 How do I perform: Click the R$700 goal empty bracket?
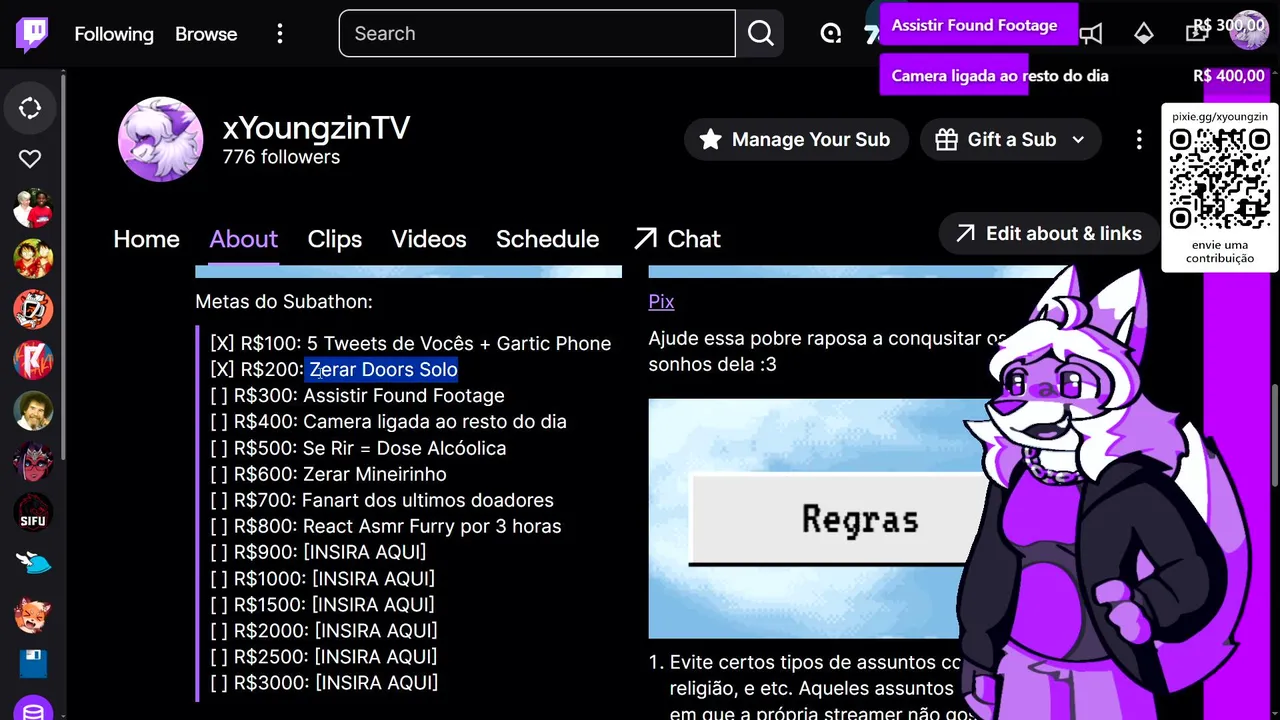pyautogui.click(x=219, y=500)
